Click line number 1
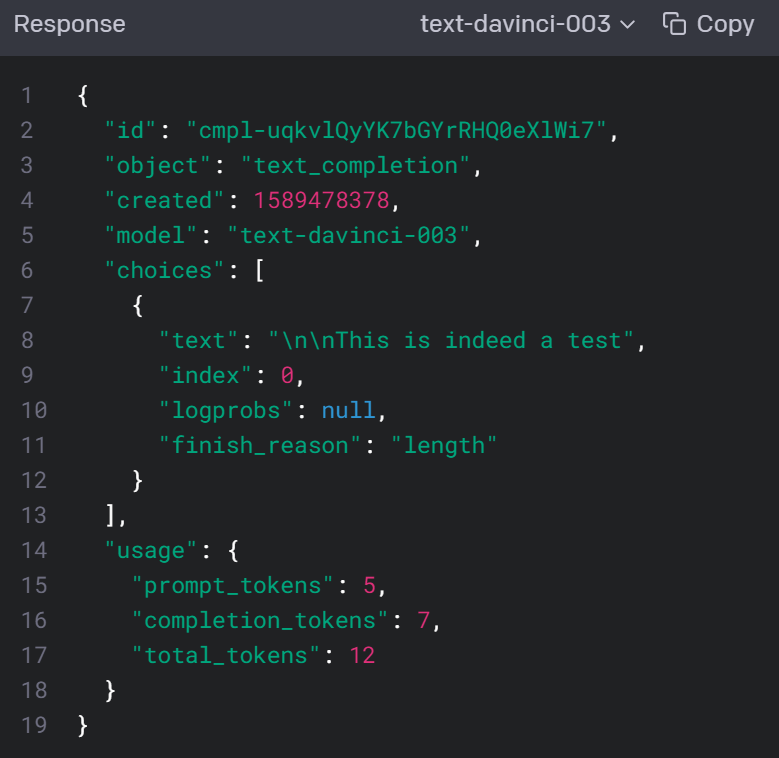 pyautogui.click(x=27, y=95)
